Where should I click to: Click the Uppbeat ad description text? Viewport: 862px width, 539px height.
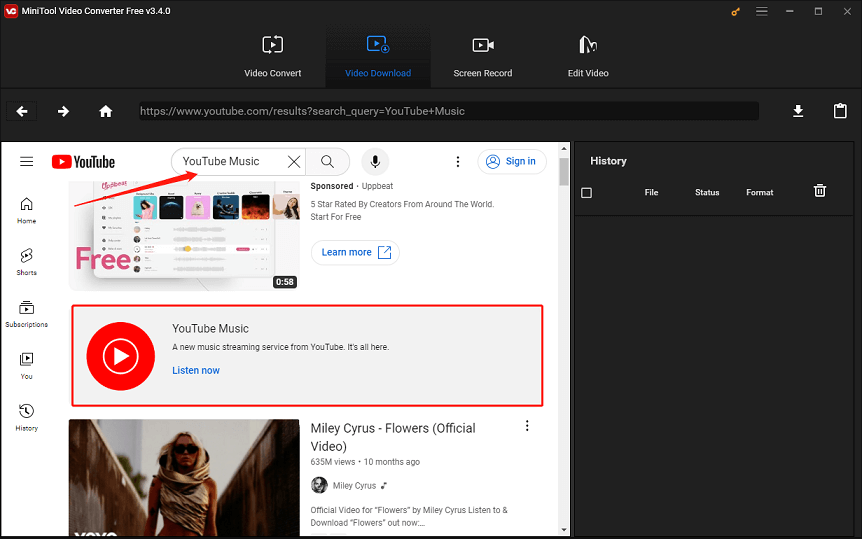pyautogui.click(x=402, y=211)
